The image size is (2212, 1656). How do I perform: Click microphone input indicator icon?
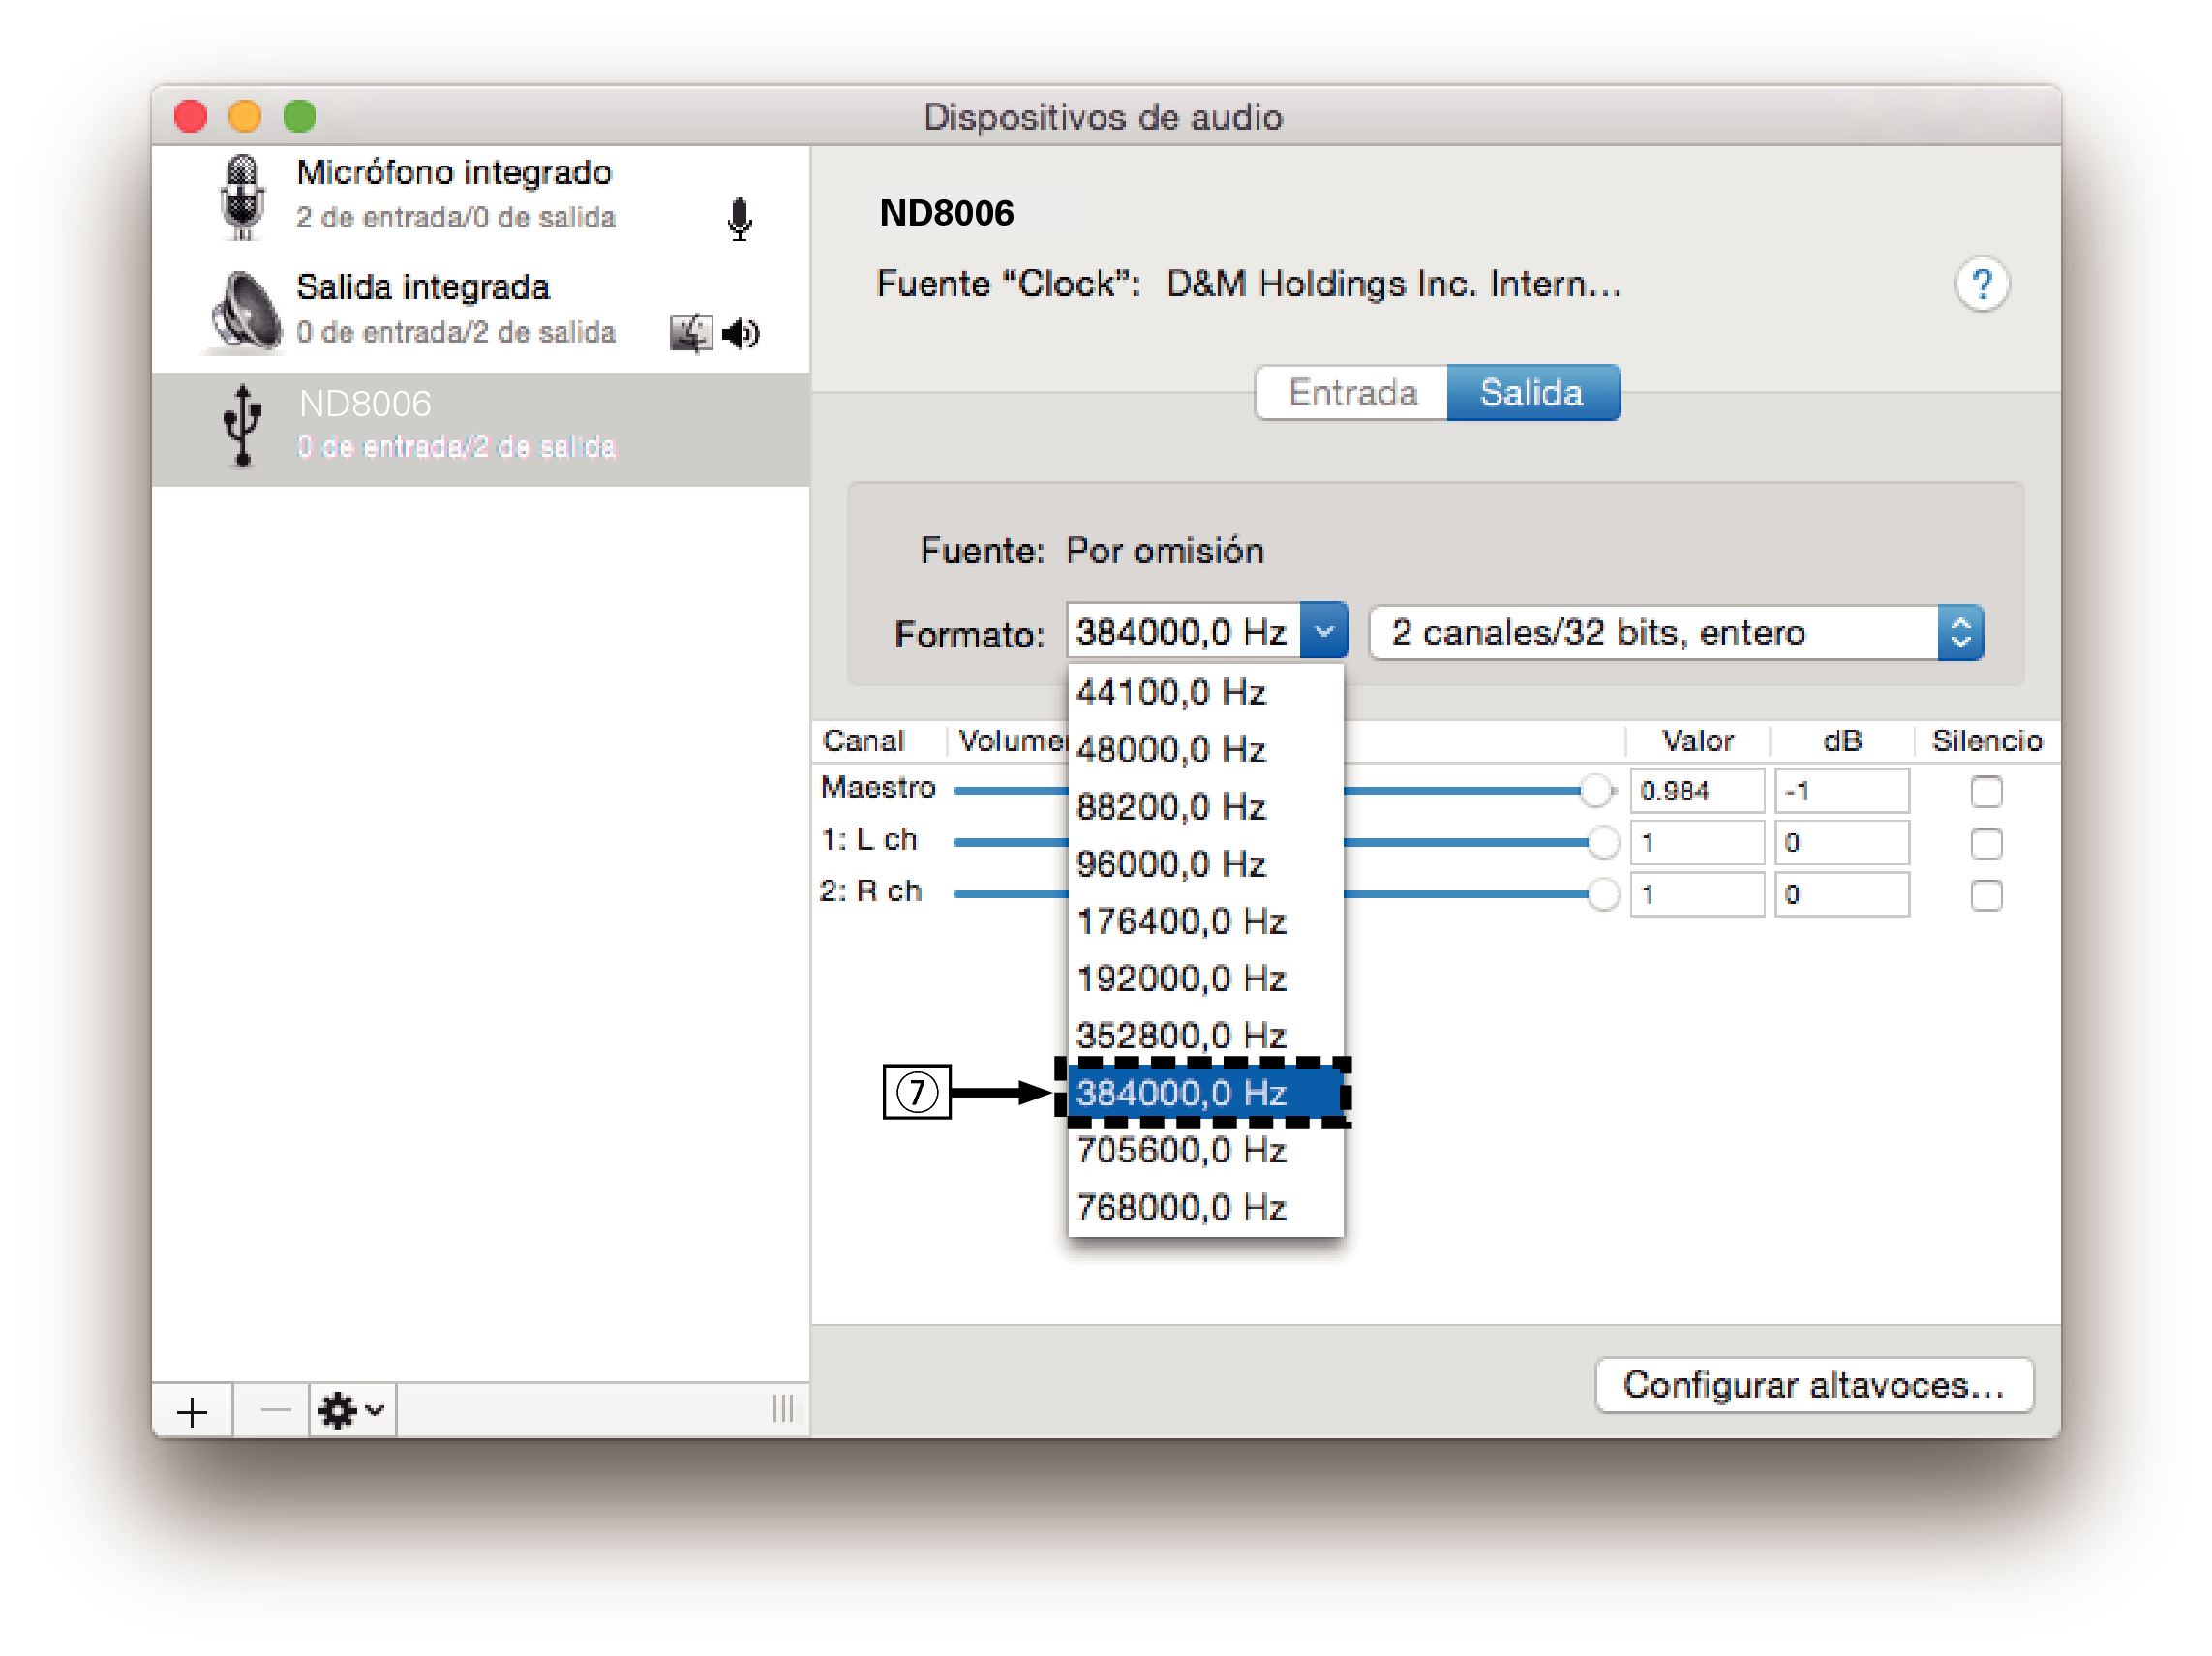tap(739, 220)
